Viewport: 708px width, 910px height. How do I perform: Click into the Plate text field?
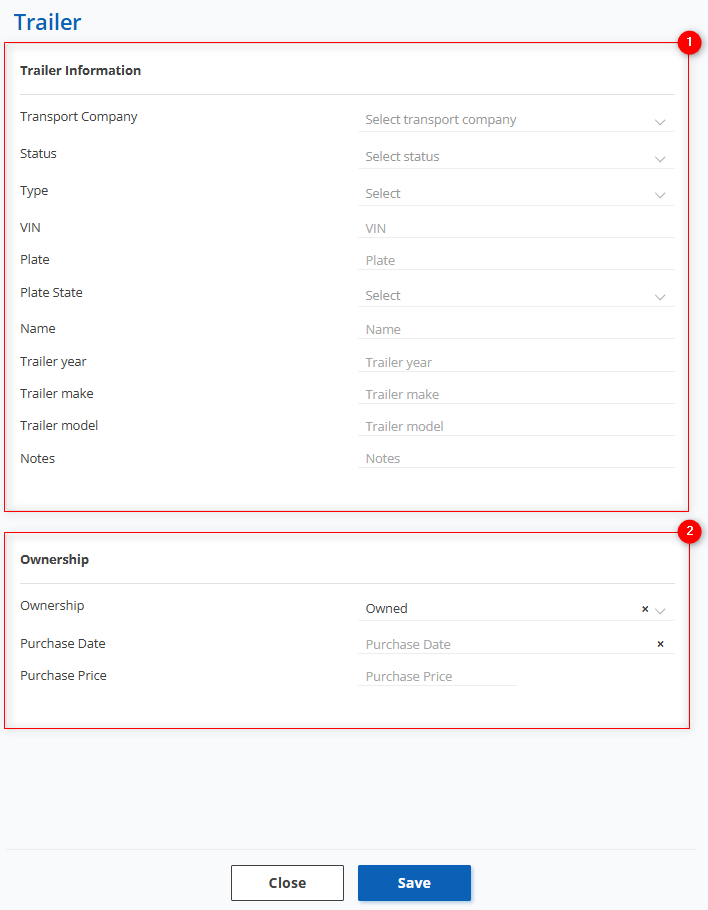point(515,261)
